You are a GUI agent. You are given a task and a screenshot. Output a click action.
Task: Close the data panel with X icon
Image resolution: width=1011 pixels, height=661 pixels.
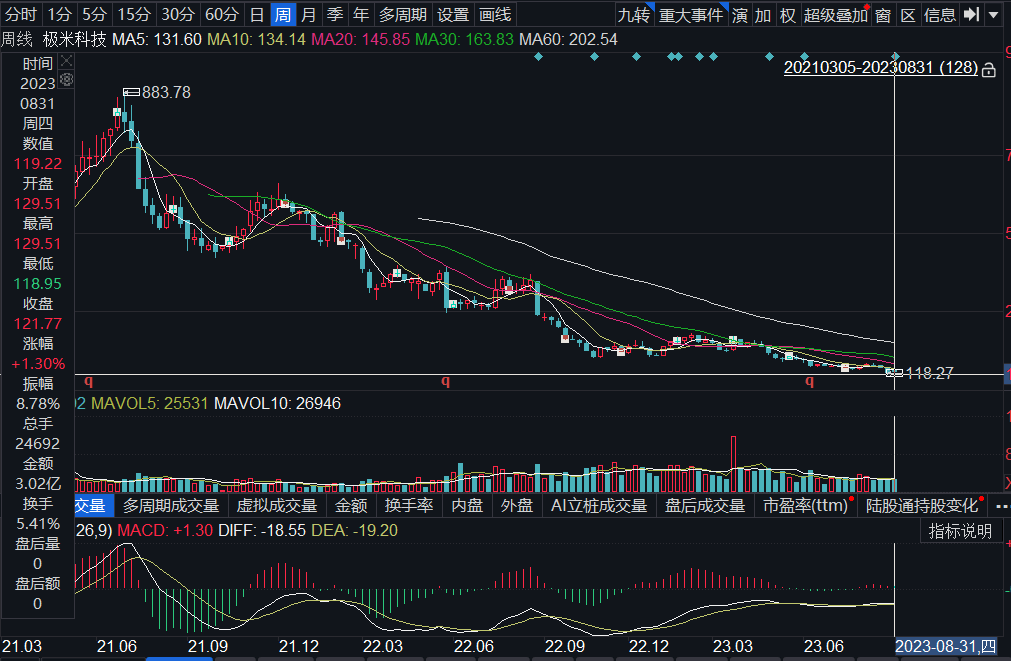[67, 60]
